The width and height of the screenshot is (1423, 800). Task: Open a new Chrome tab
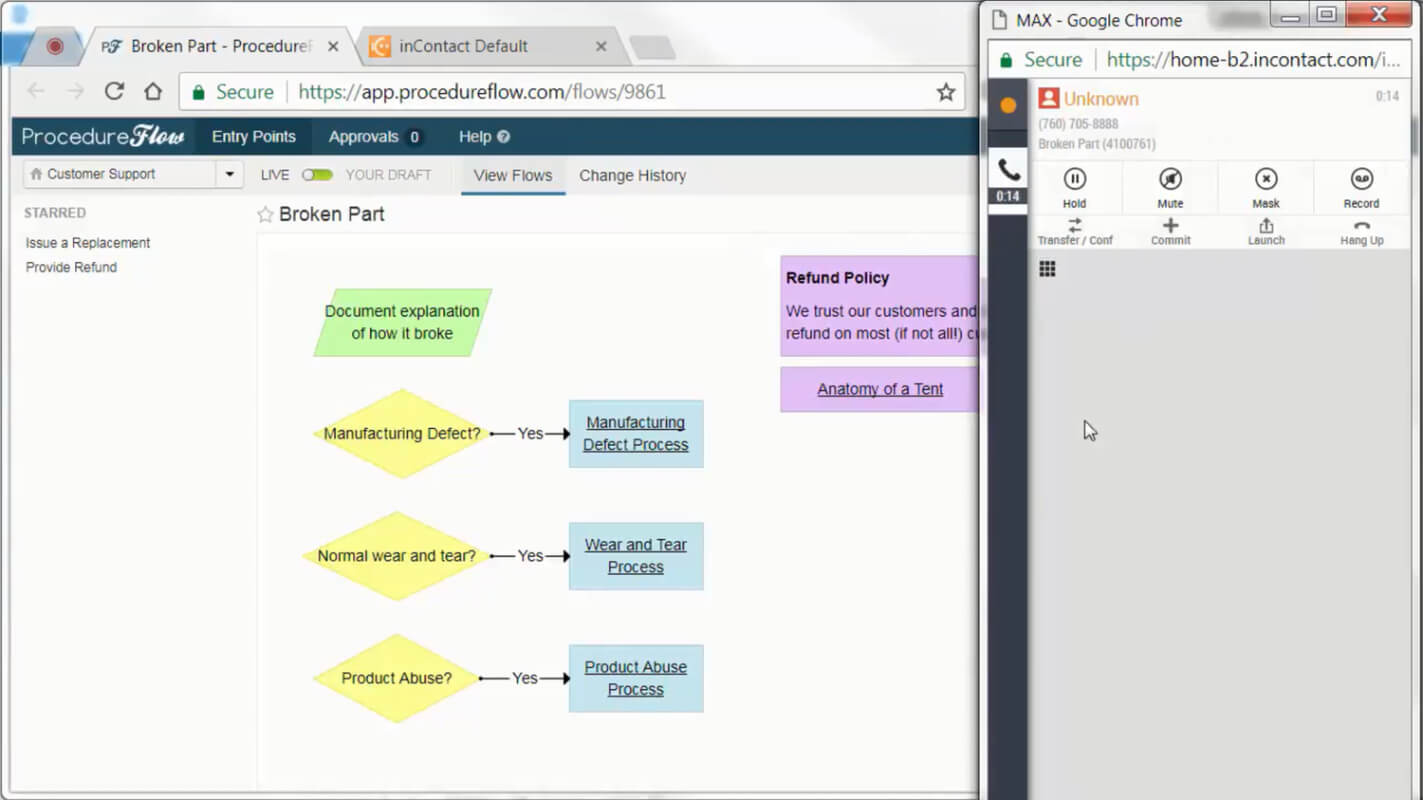(652, 47)
